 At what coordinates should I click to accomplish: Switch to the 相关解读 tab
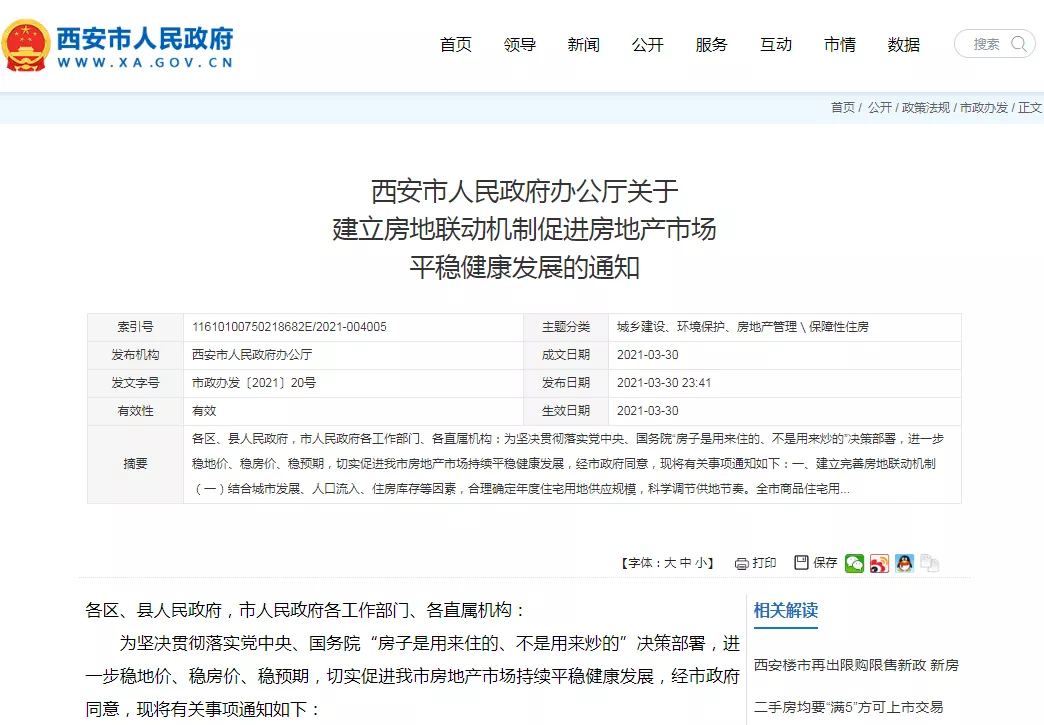(786, 610)
